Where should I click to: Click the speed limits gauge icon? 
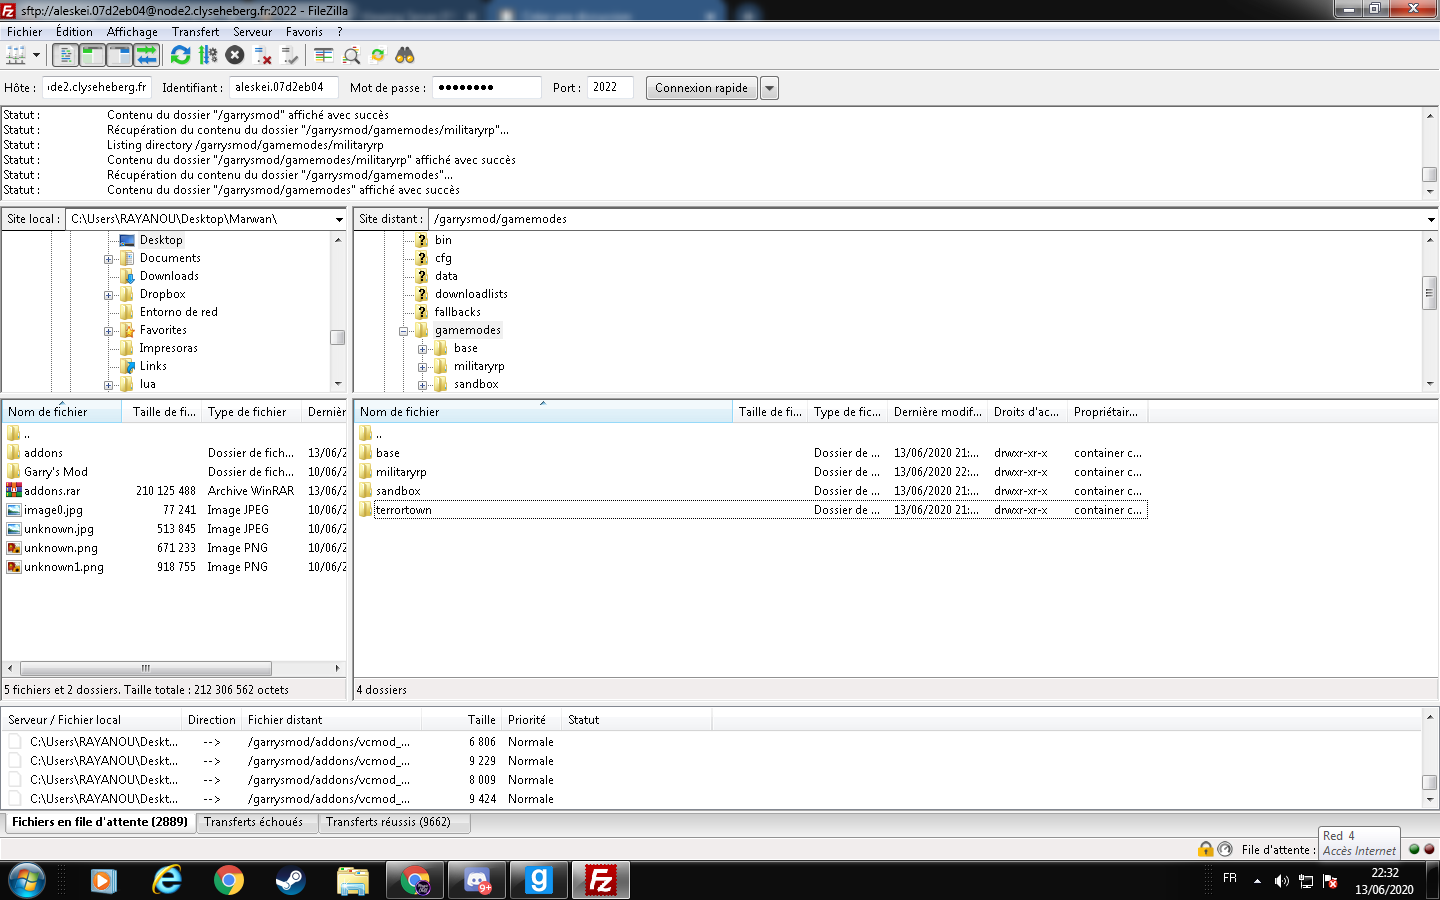pyautogui.click(x=1225, y=849)
